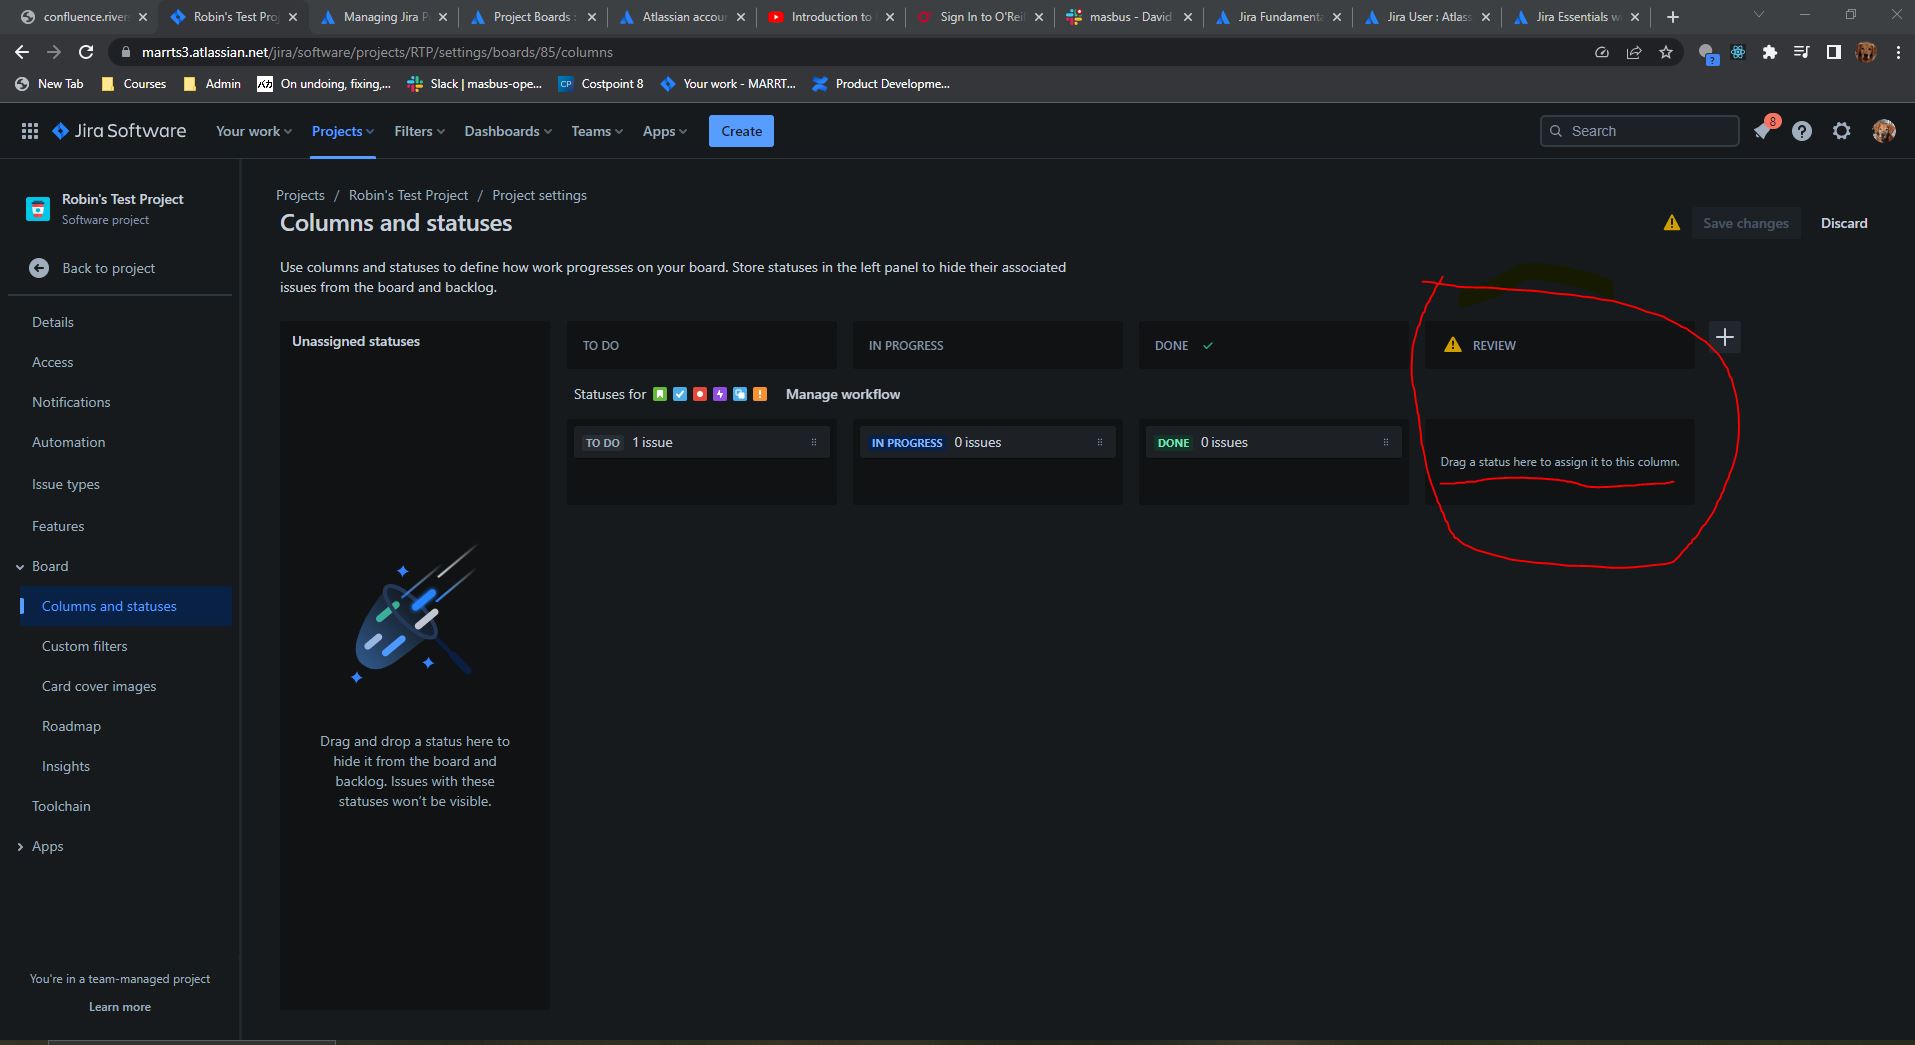Open the Manage workflow link
1915x1045 pixels.
click(843, 394)
